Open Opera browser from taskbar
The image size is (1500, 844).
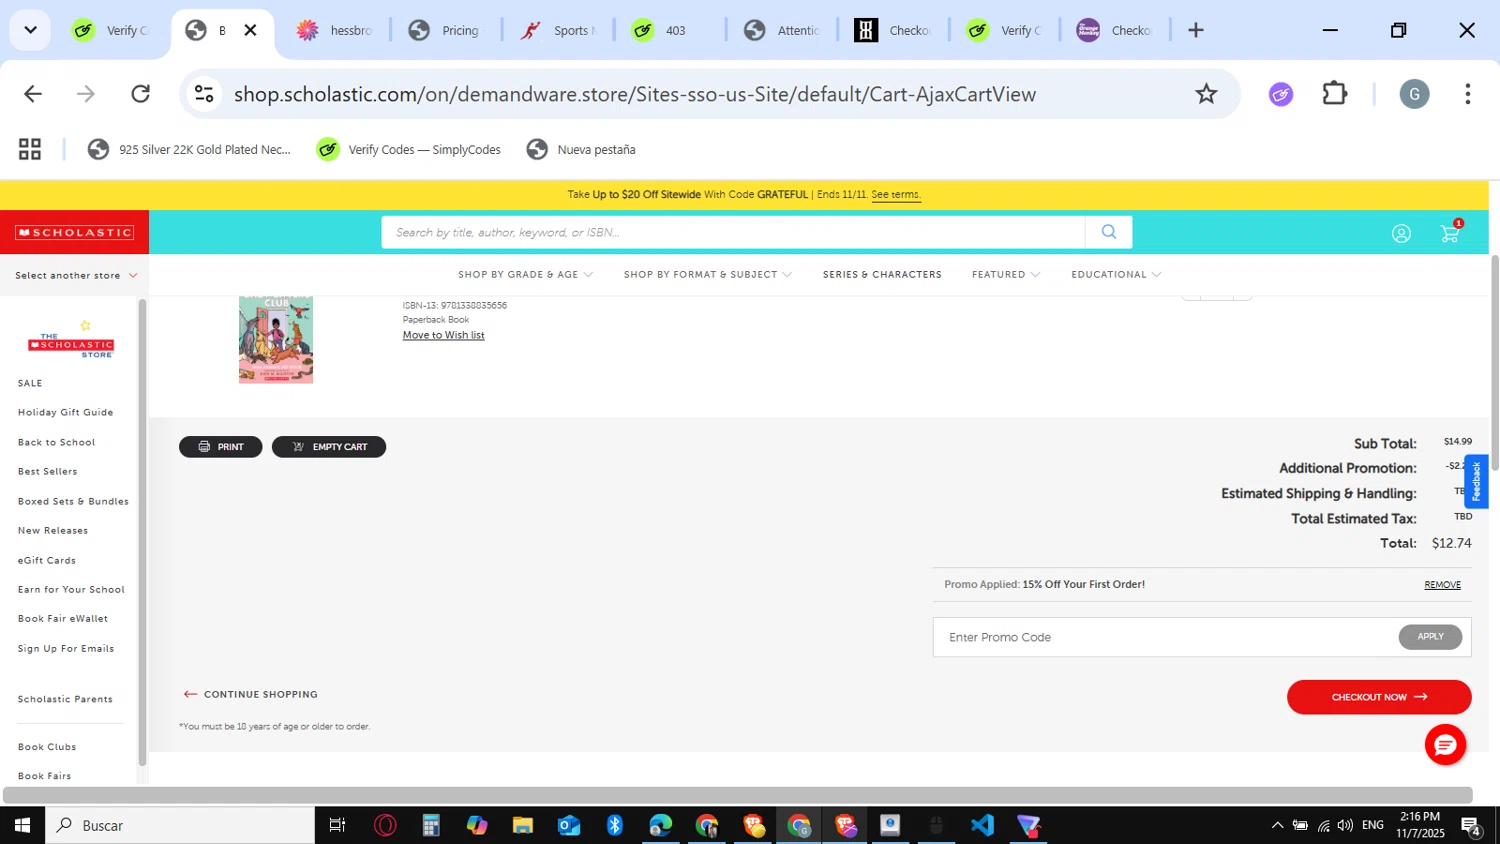(x=385, y=825)
